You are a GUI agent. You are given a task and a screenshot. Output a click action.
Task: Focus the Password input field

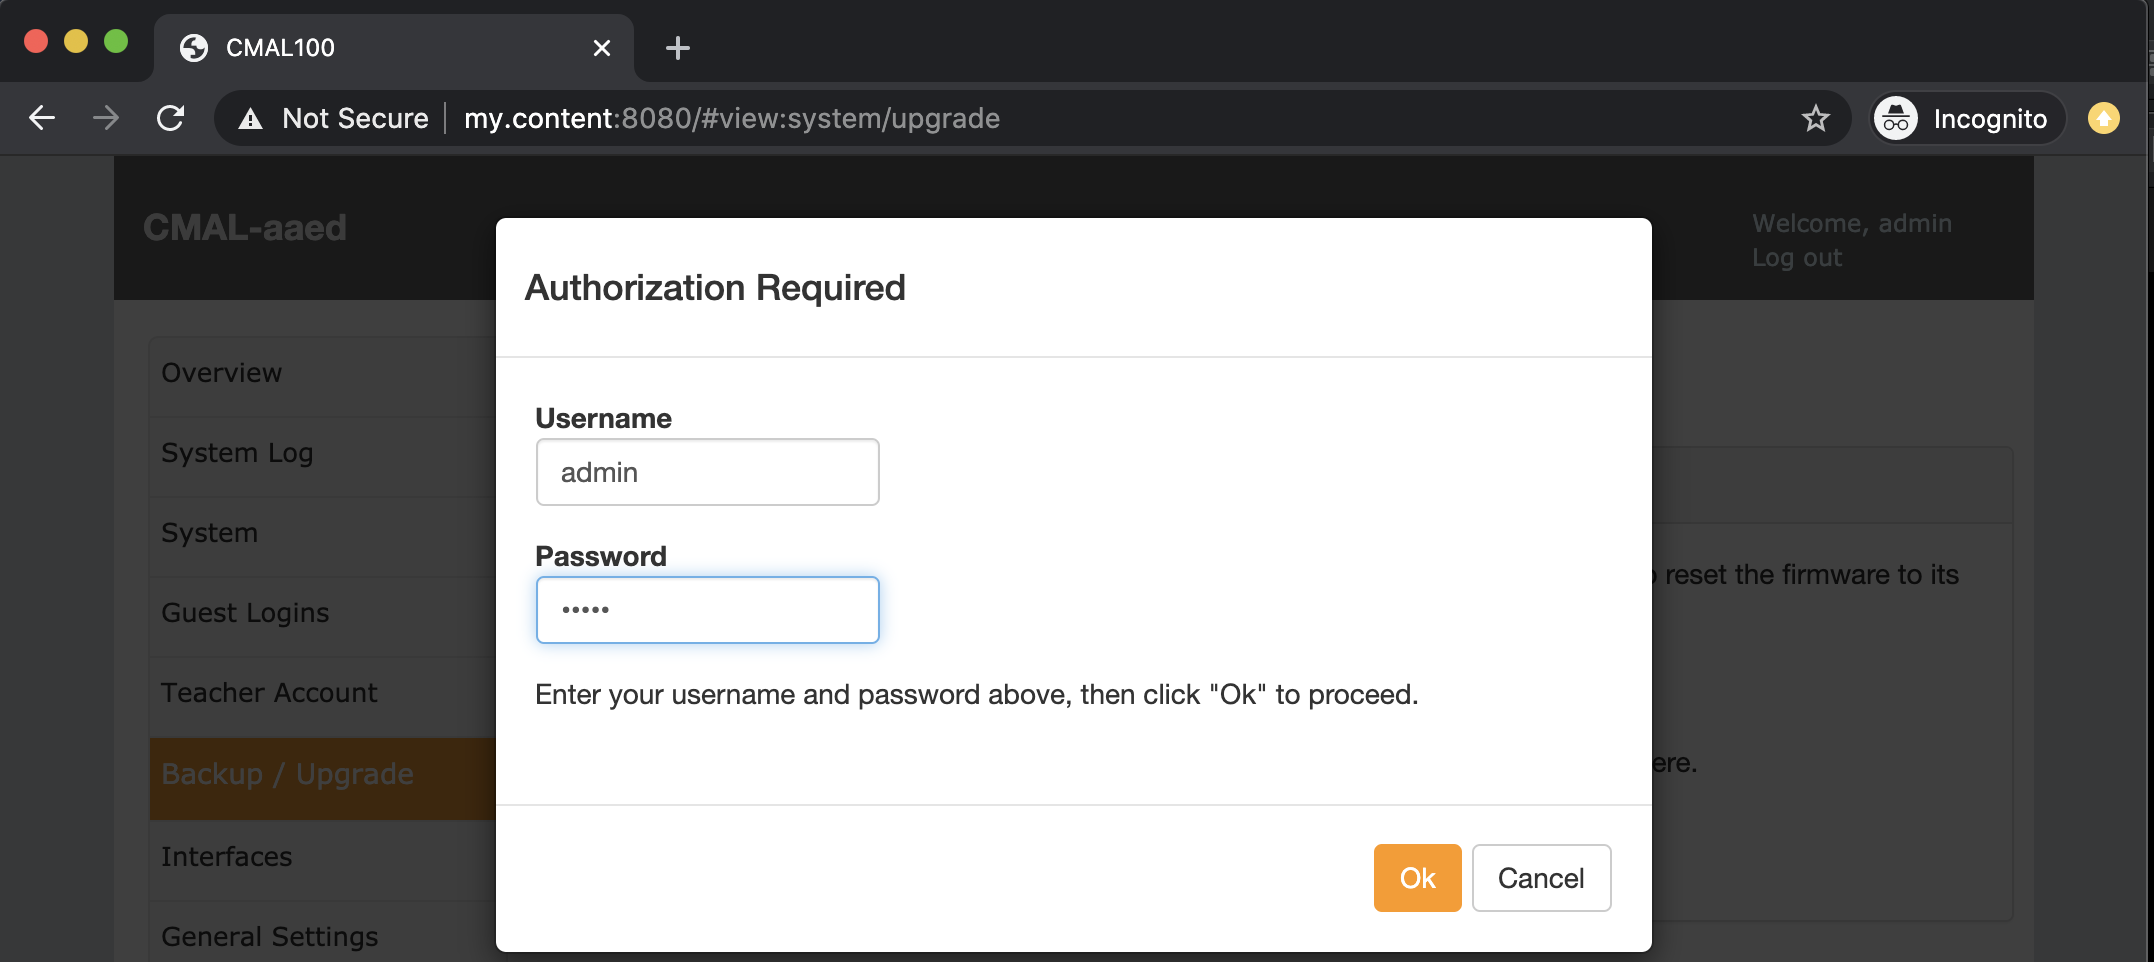707,610
